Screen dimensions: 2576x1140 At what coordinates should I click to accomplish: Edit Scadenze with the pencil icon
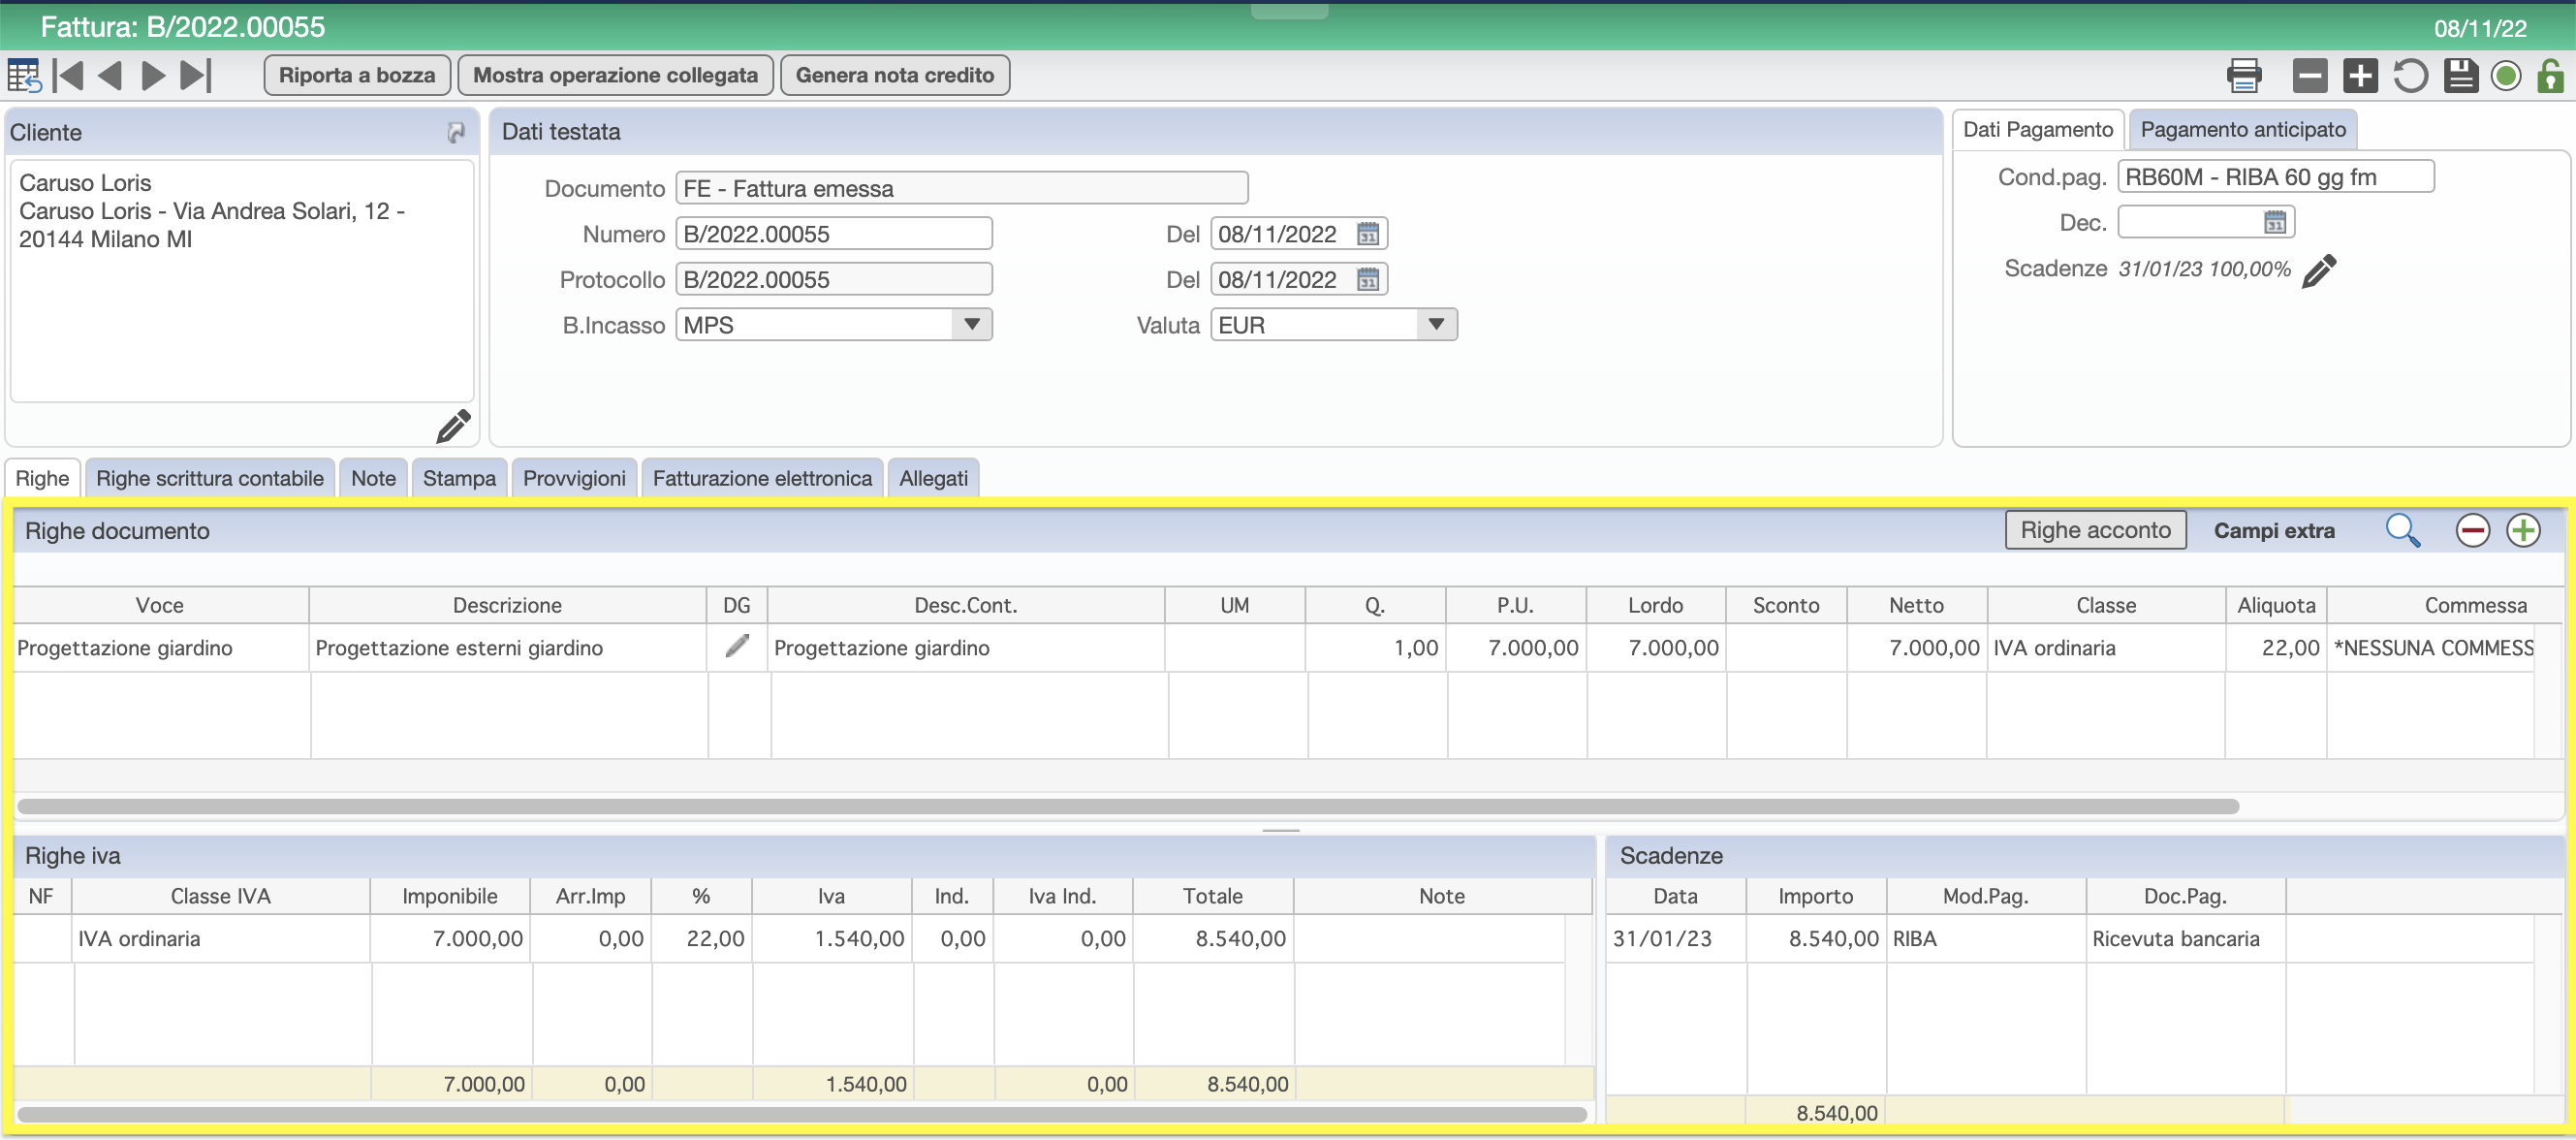click(2319, 270)
